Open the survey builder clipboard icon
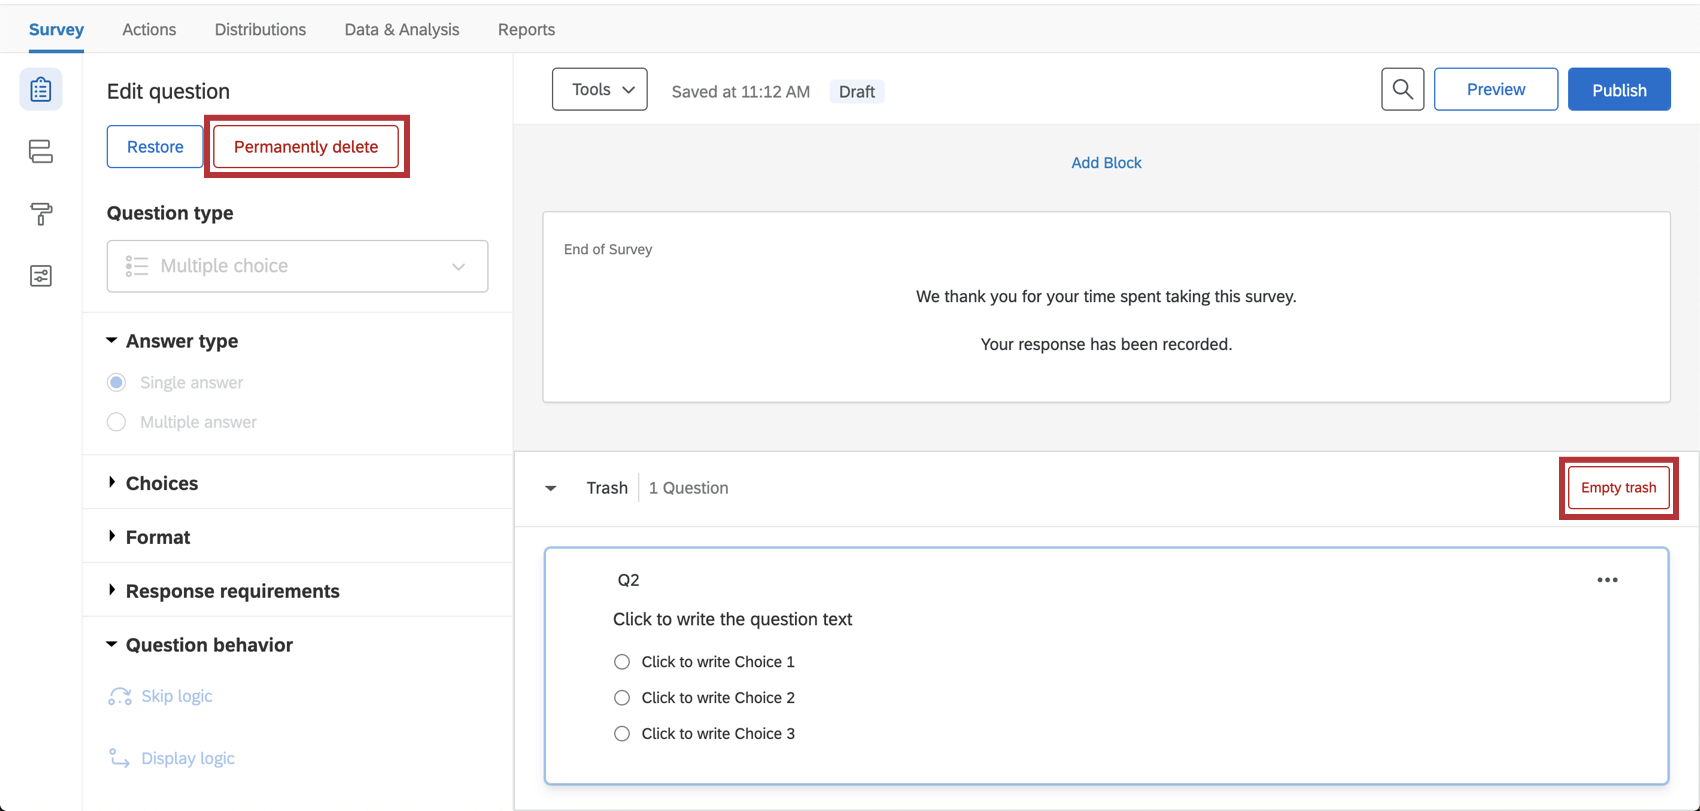 (41, 90)
